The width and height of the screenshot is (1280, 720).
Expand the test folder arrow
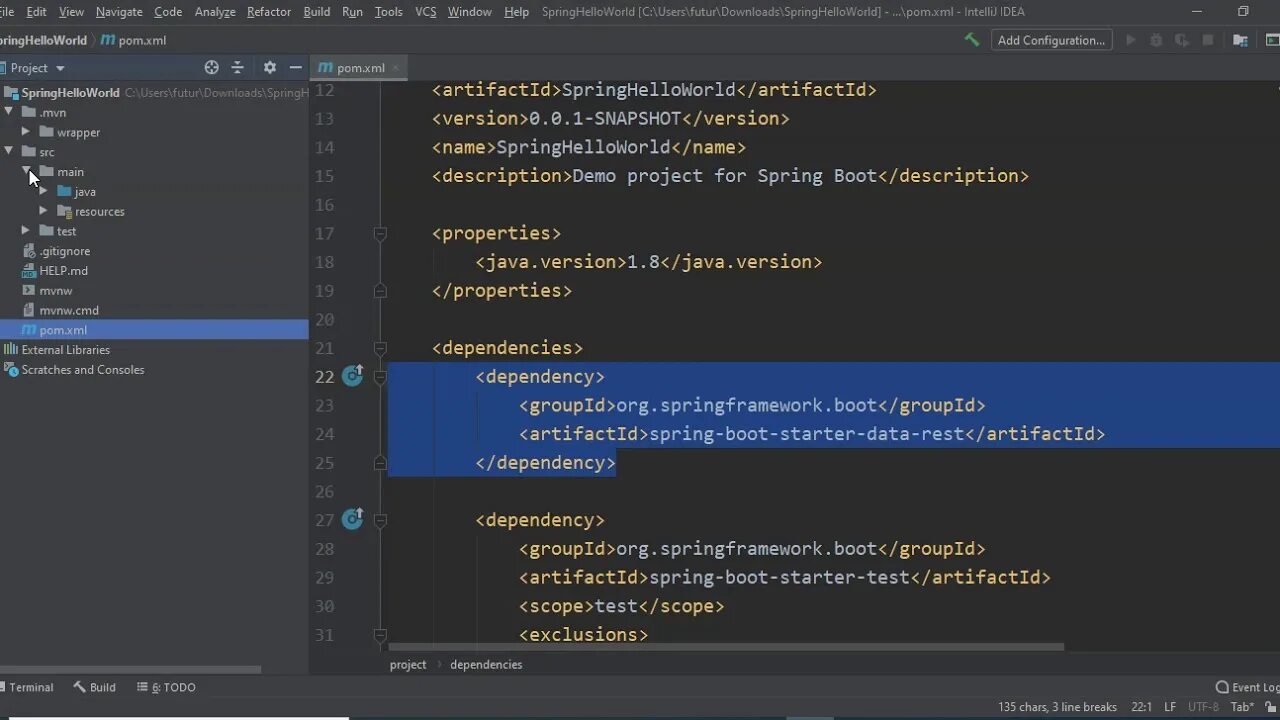(x=26, y=231)
